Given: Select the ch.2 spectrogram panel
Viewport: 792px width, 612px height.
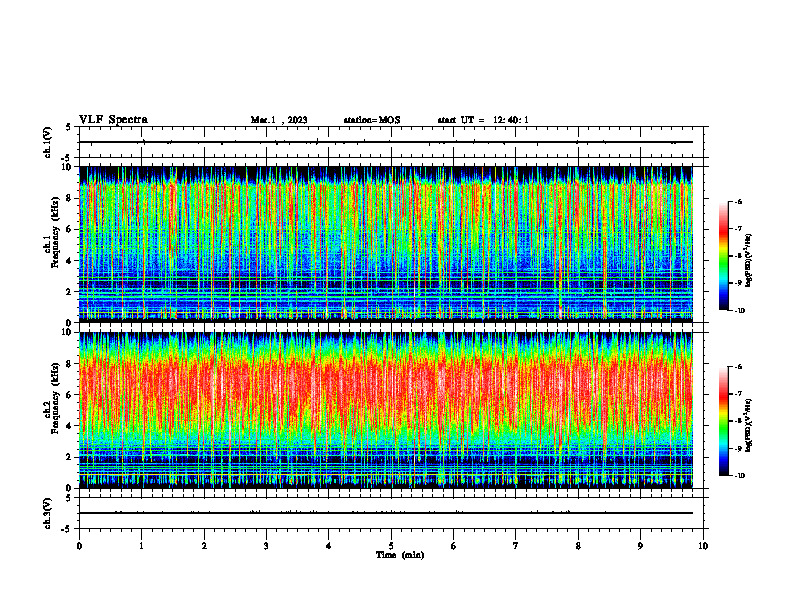Looking at the screenshot, I should (386, 410).
